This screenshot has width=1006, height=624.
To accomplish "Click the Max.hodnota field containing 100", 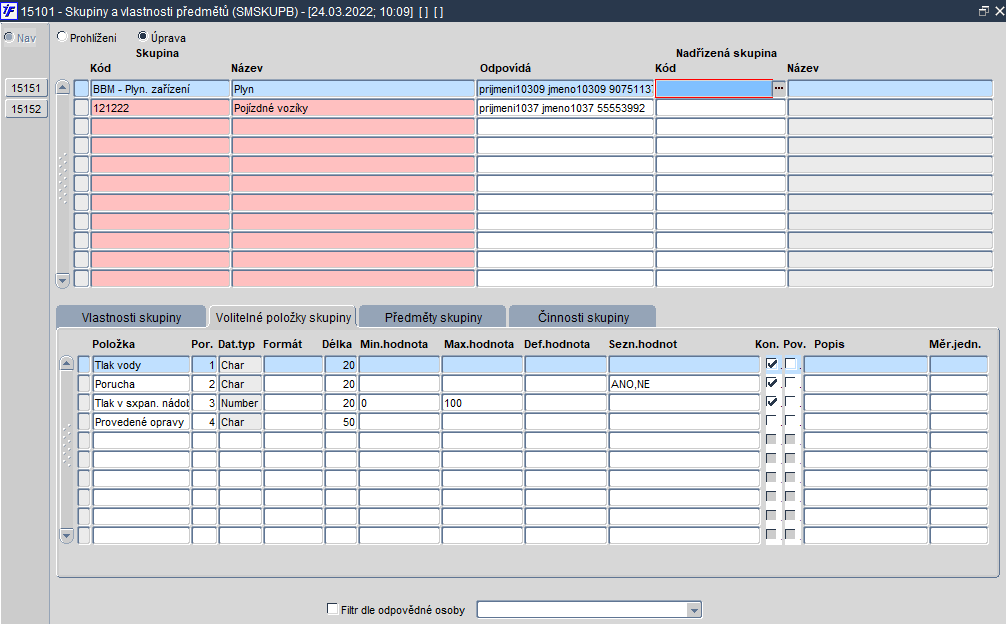I will pyautogui.click(x=482, y=403).
